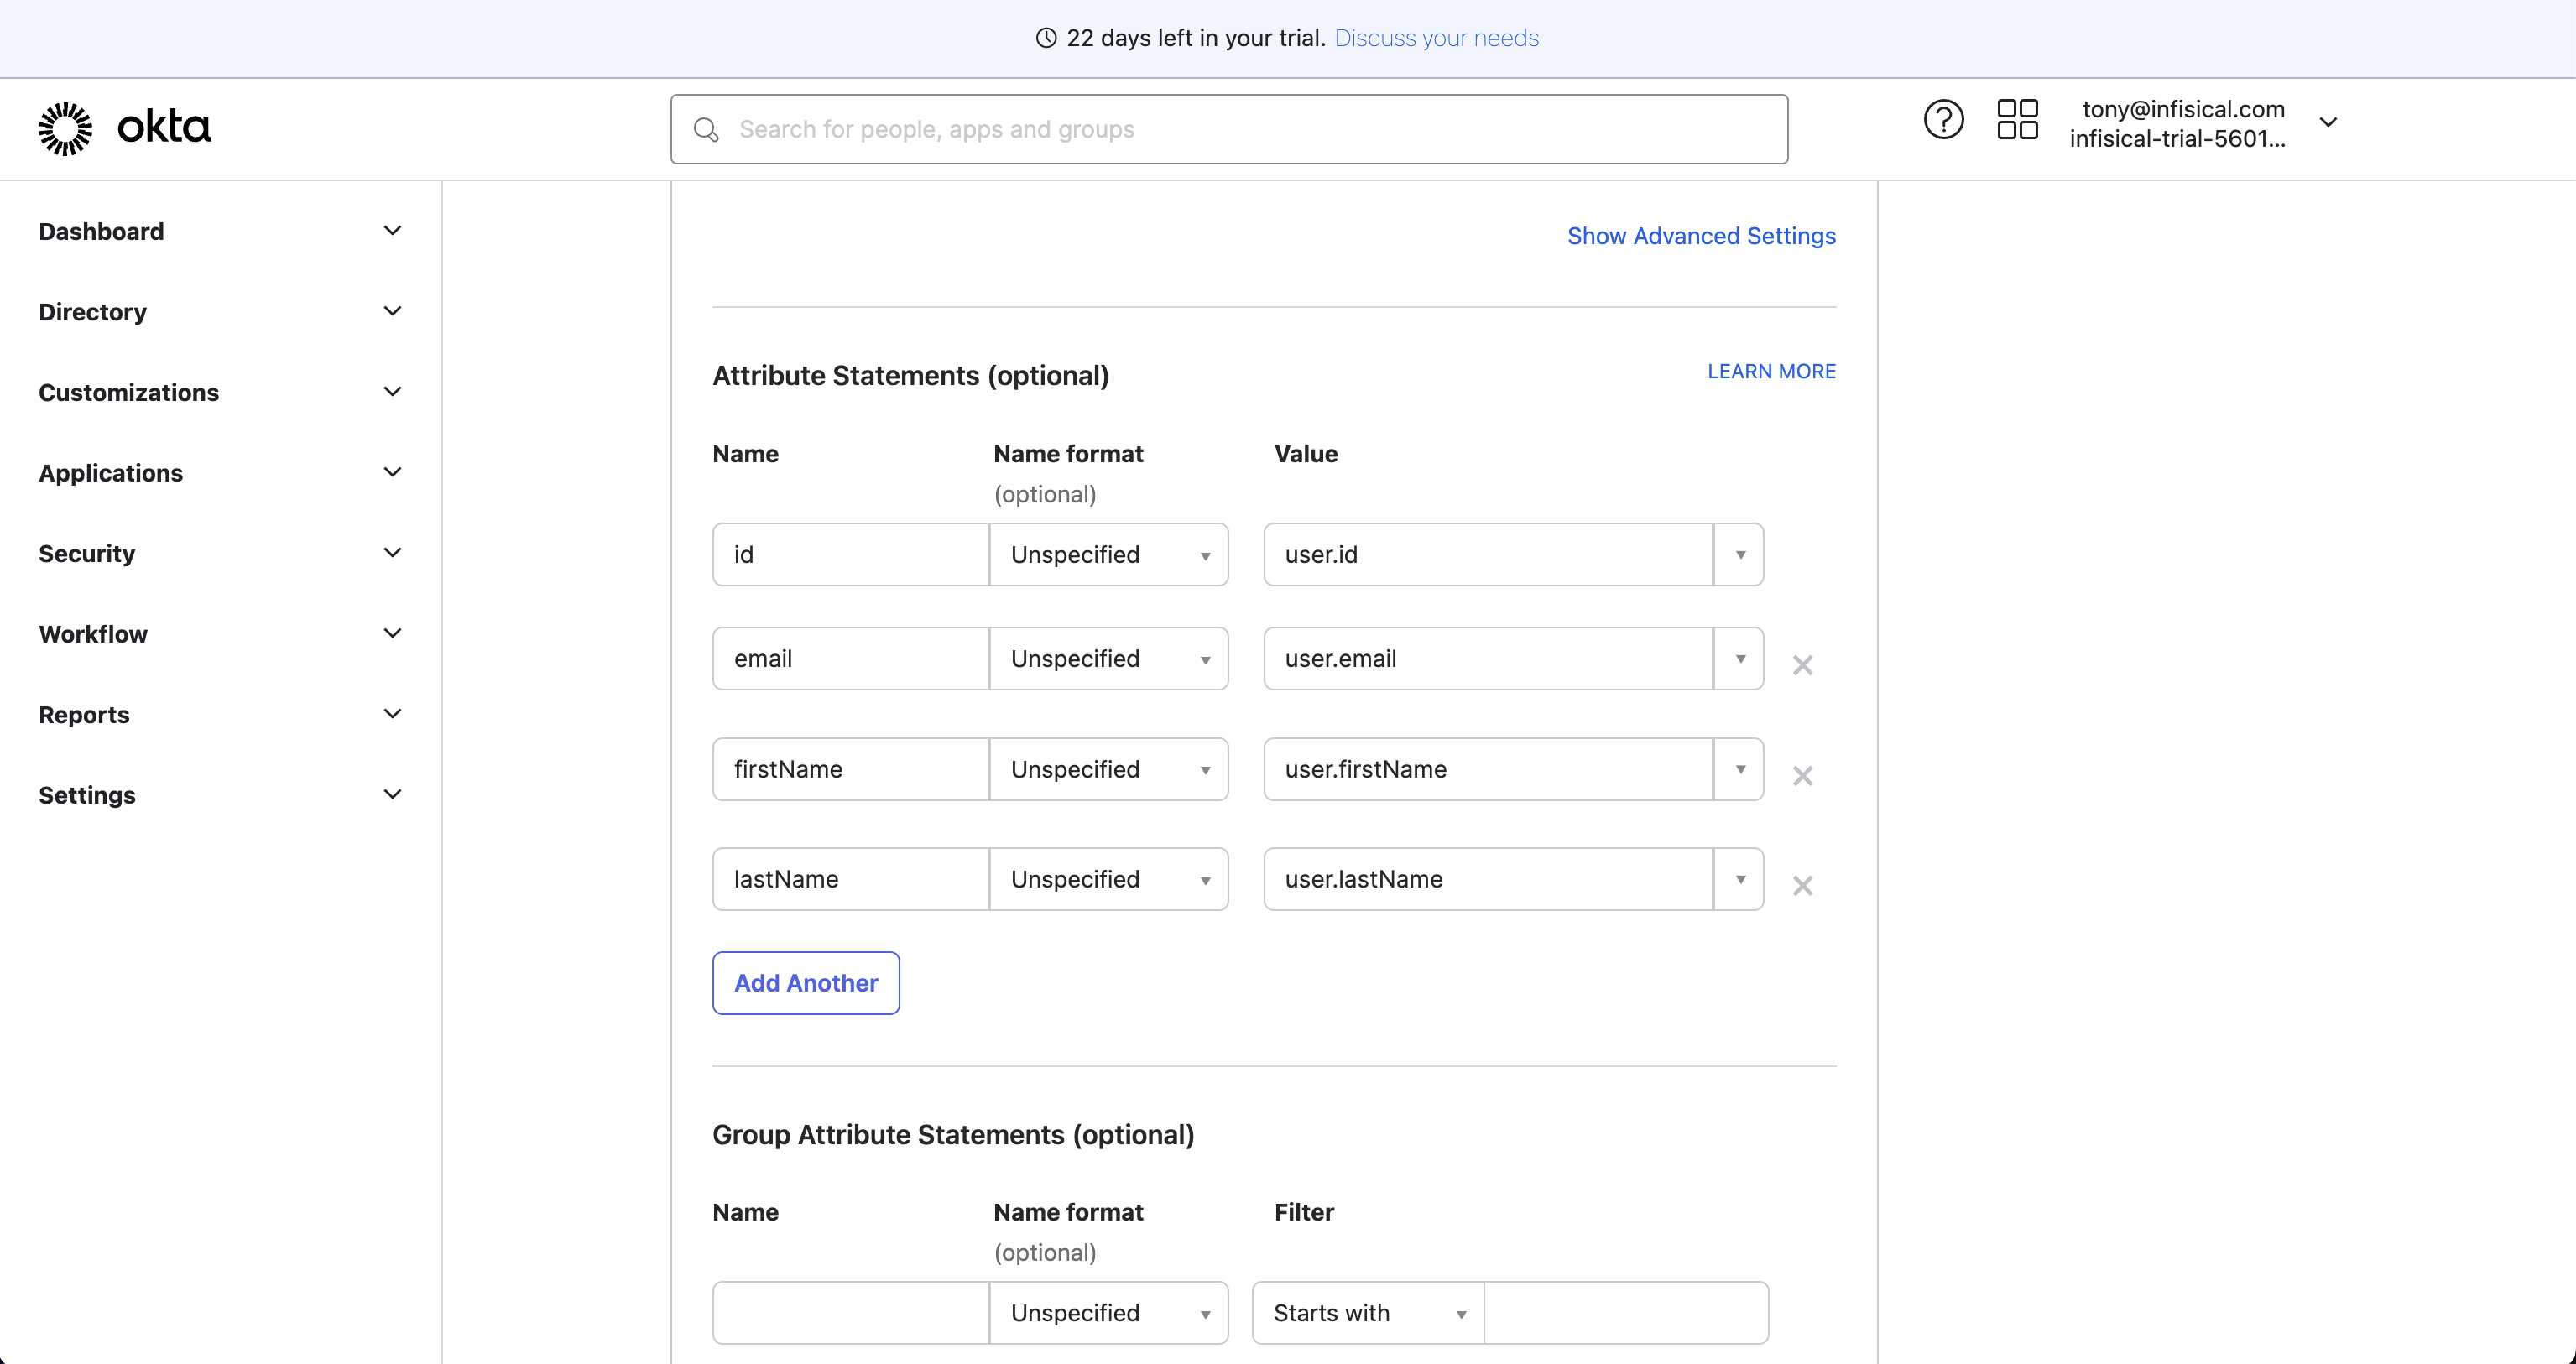The width and height of the screenshot is (2576, 1364).
Task: Open Customizations in the sidebar
Action: [129, 392]
